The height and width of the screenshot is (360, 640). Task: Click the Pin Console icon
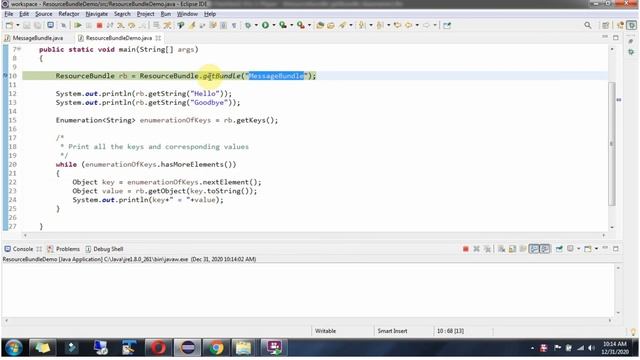pyautogui.click(x=559, y=249)
